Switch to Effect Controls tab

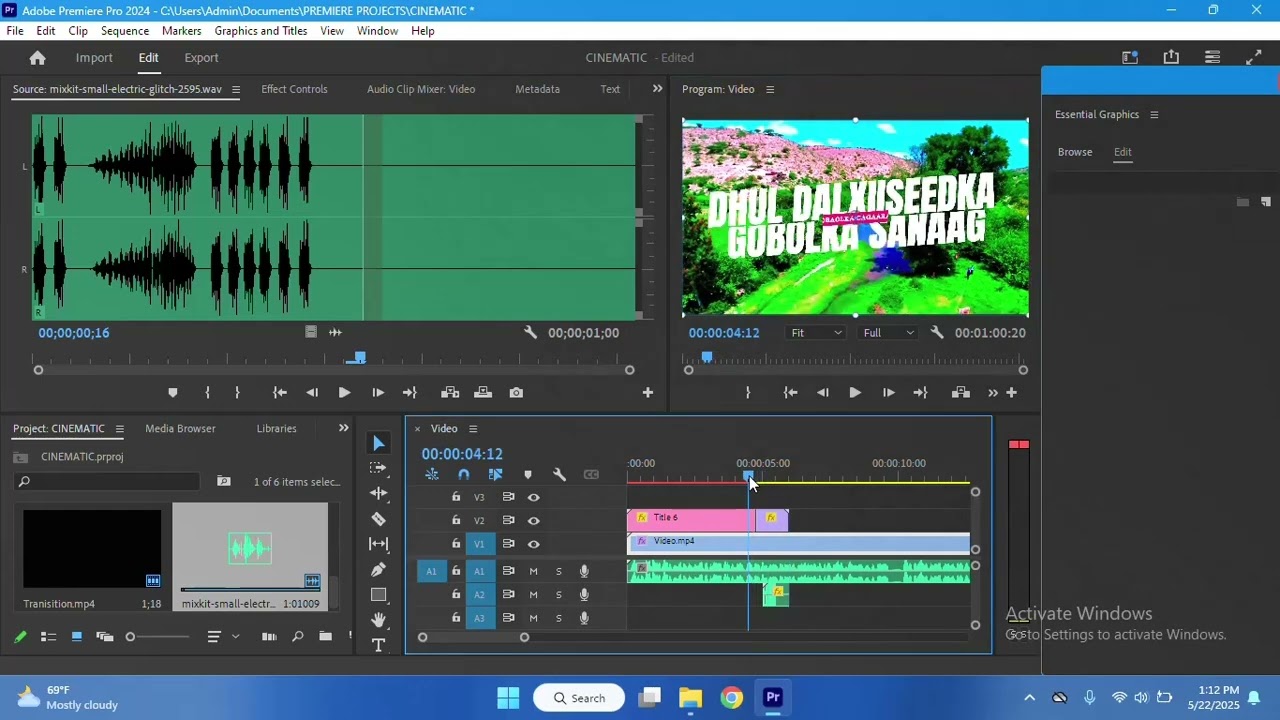click(294, 89)
